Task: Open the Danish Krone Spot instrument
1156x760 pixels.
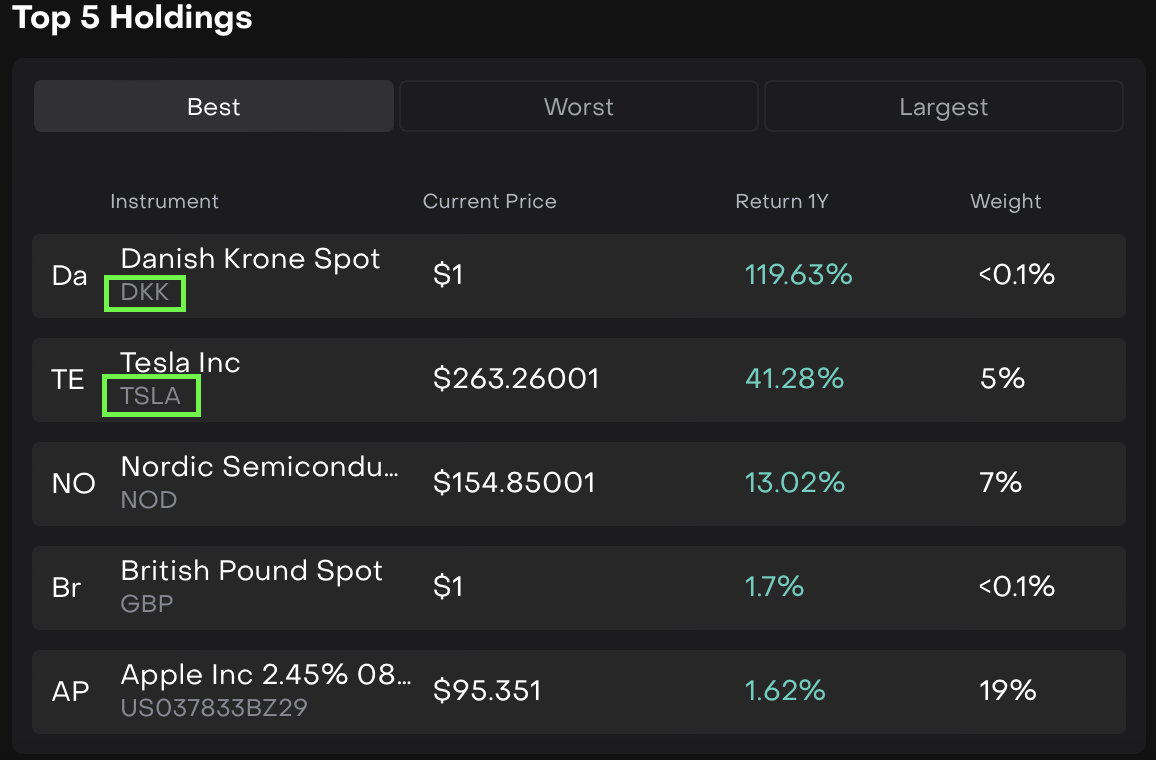Action: tap(250, 259)
